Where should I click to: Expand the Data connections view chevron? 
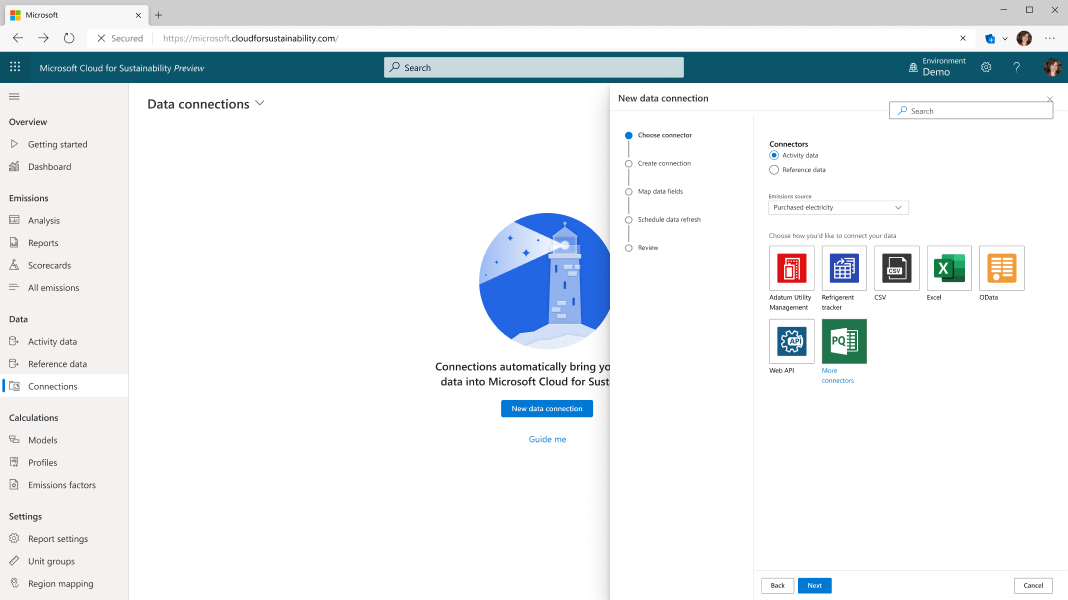pyautogui.click(x=260, y=104)
